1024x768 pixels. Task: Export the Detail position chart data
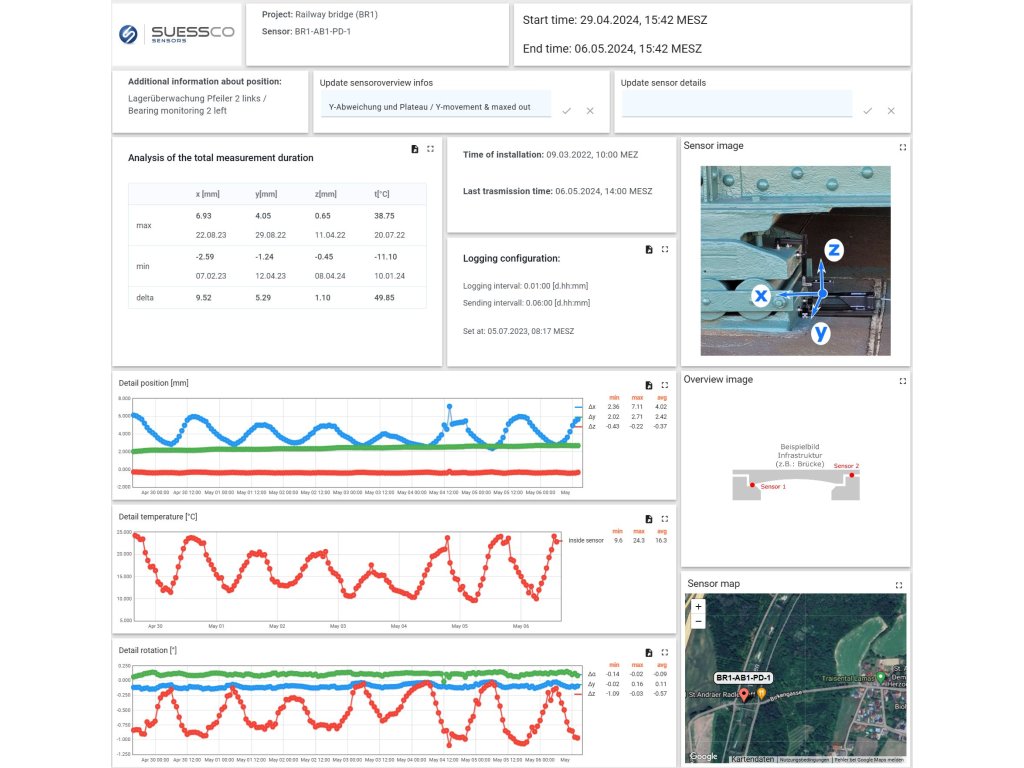tap(649, 384)
